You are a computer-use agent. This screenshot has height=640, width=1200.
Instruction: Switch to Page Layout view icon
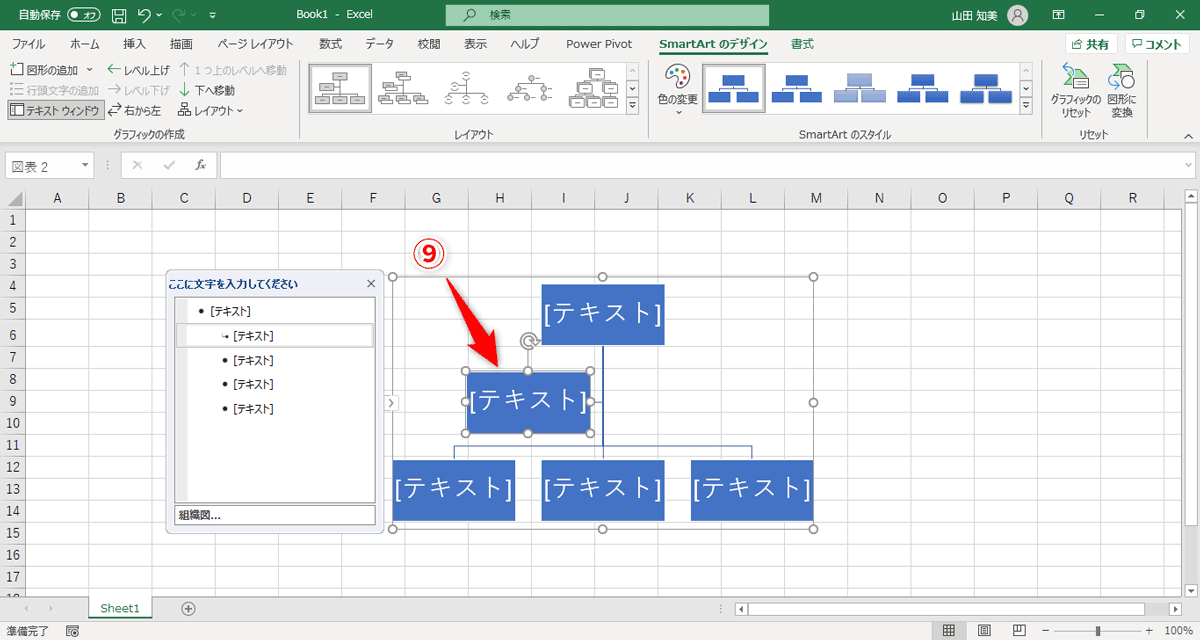pos(984,631)
